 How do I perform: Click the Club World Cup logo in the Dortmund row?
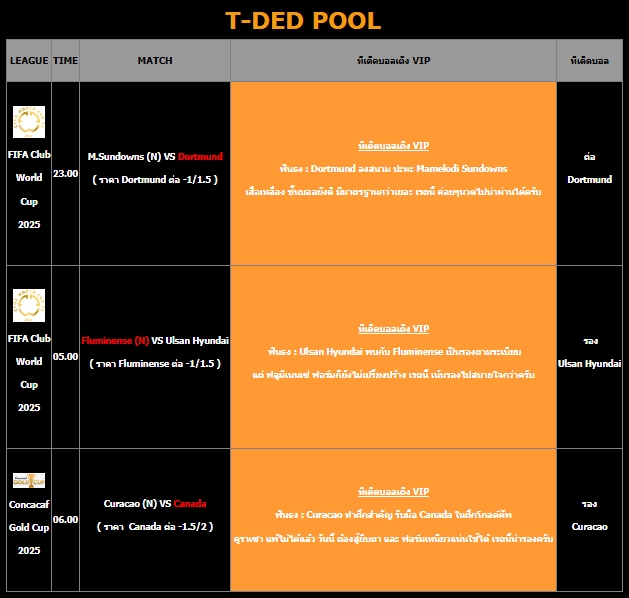coord(29,122)
